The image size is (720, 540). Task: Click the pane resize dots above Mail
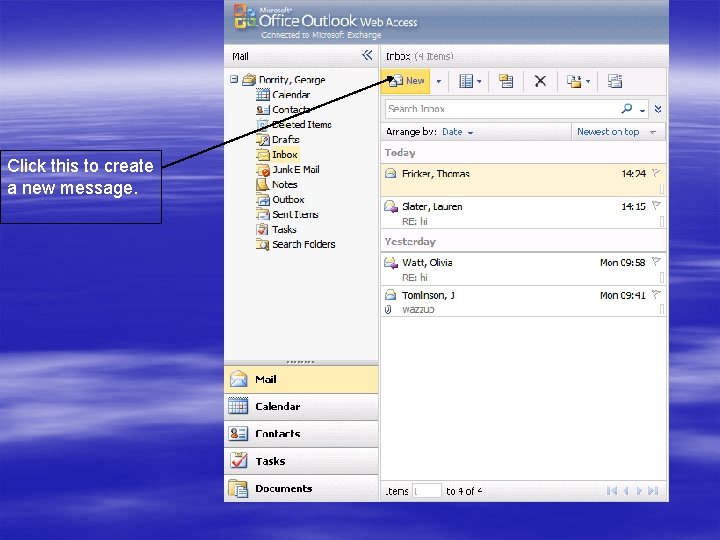pyautogui.click(x=301, y=362)
